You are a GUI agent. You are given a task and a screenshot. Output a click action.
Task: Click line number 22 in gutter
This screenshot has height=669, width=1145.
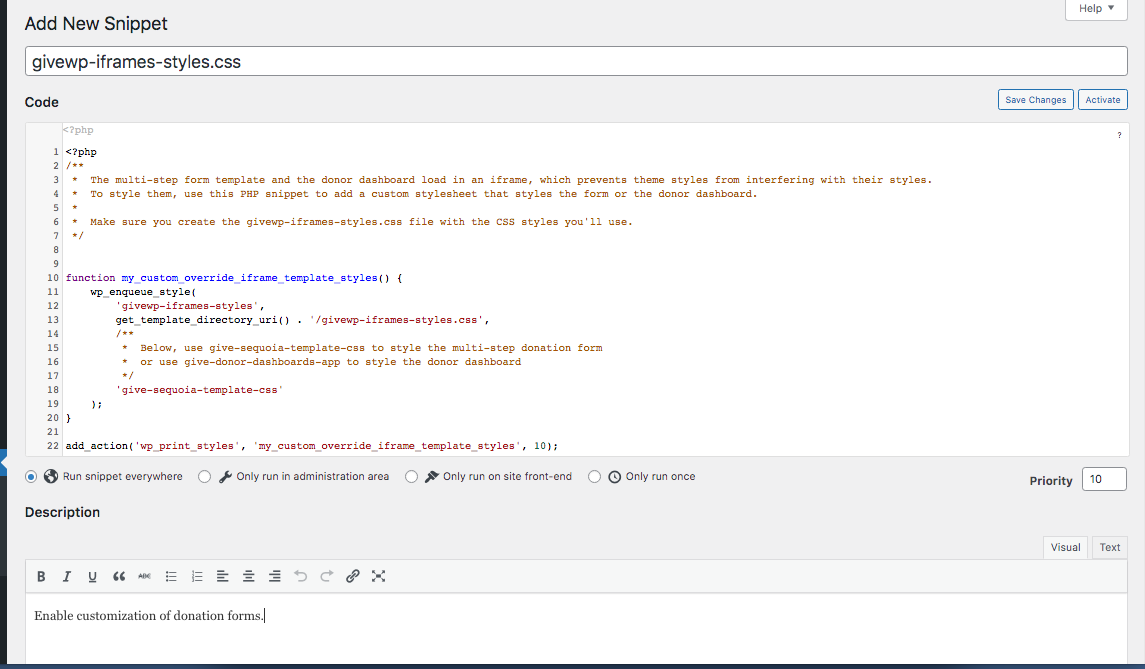pos(53,446)
